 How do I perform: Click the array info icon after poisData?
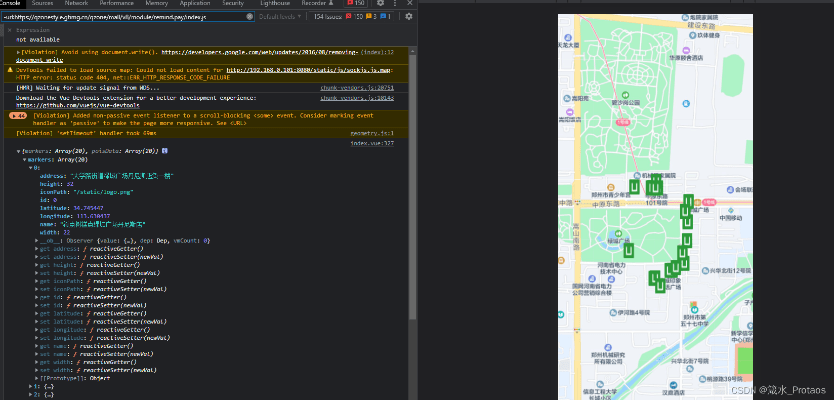(x=166, y=150)
